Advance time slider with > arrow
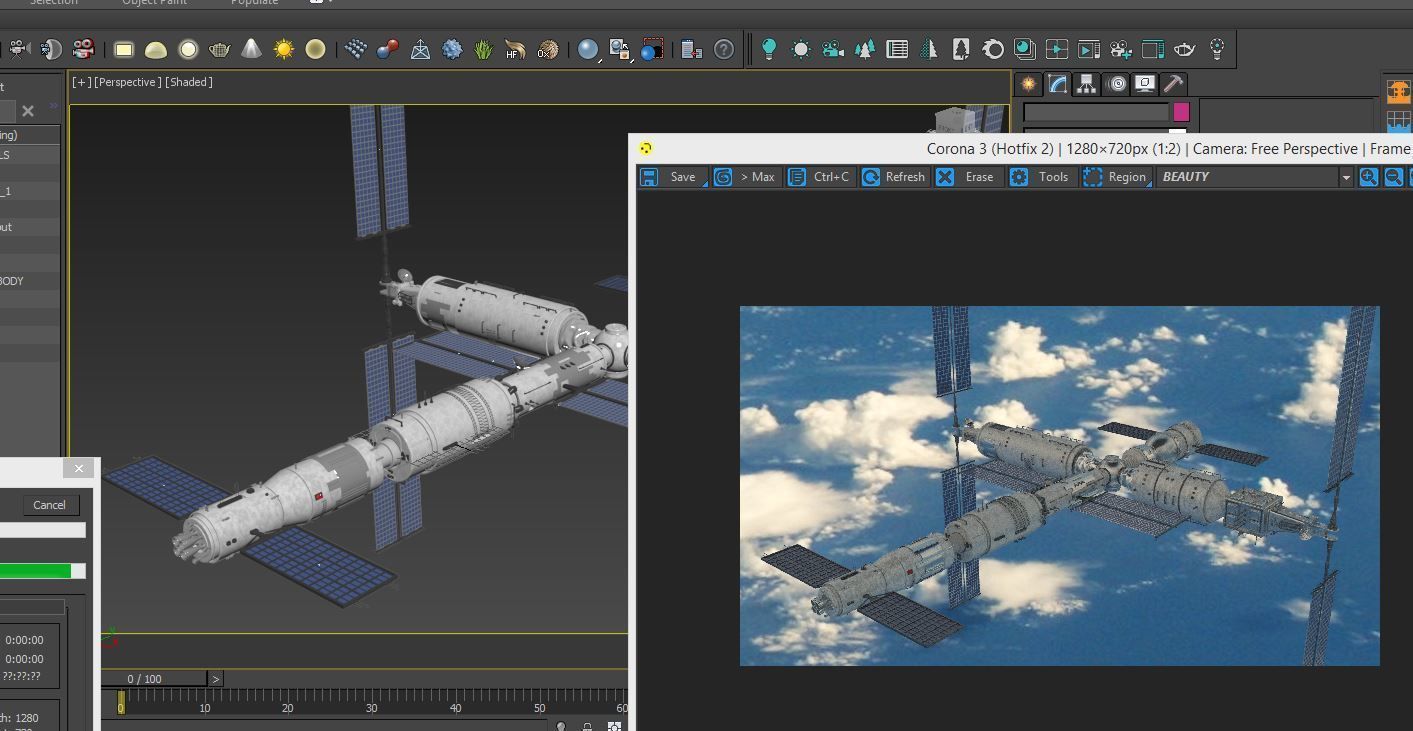This screenshot has width=1413, height=731. pos(215,679)
